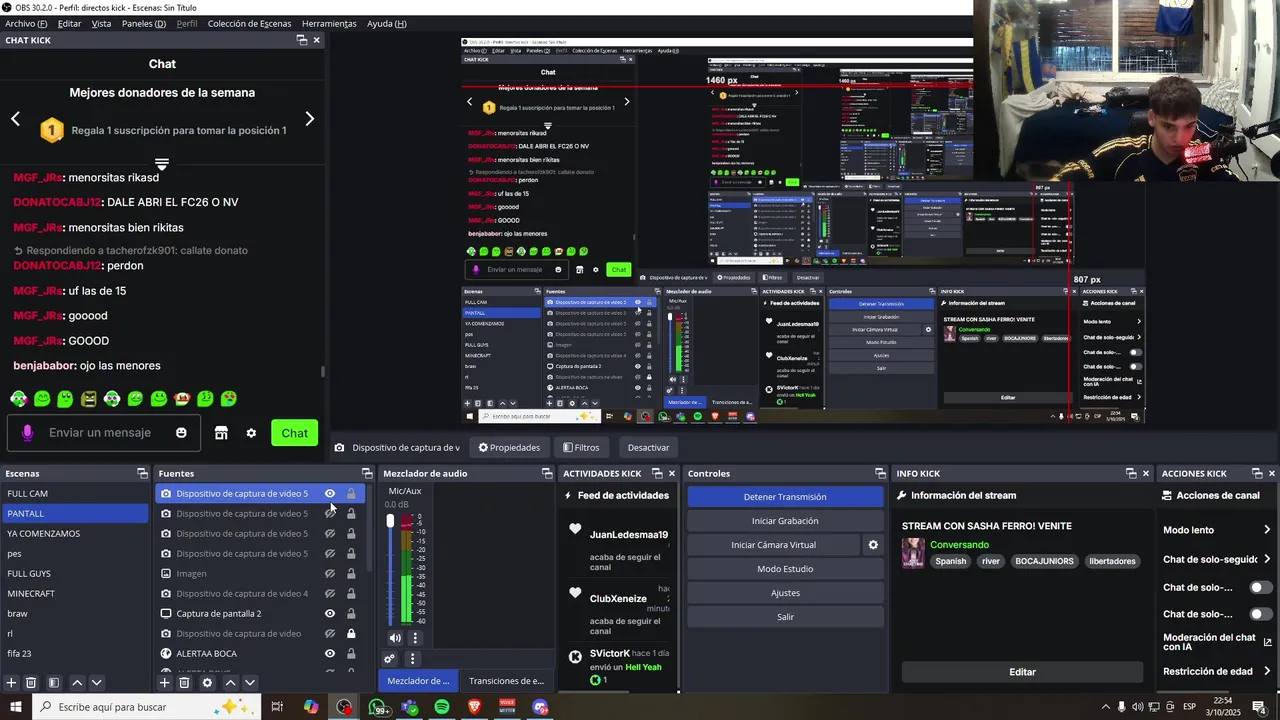Open Brave browser from the taskbar
This screenshot has width=1280, height=720.
[475, 707]
